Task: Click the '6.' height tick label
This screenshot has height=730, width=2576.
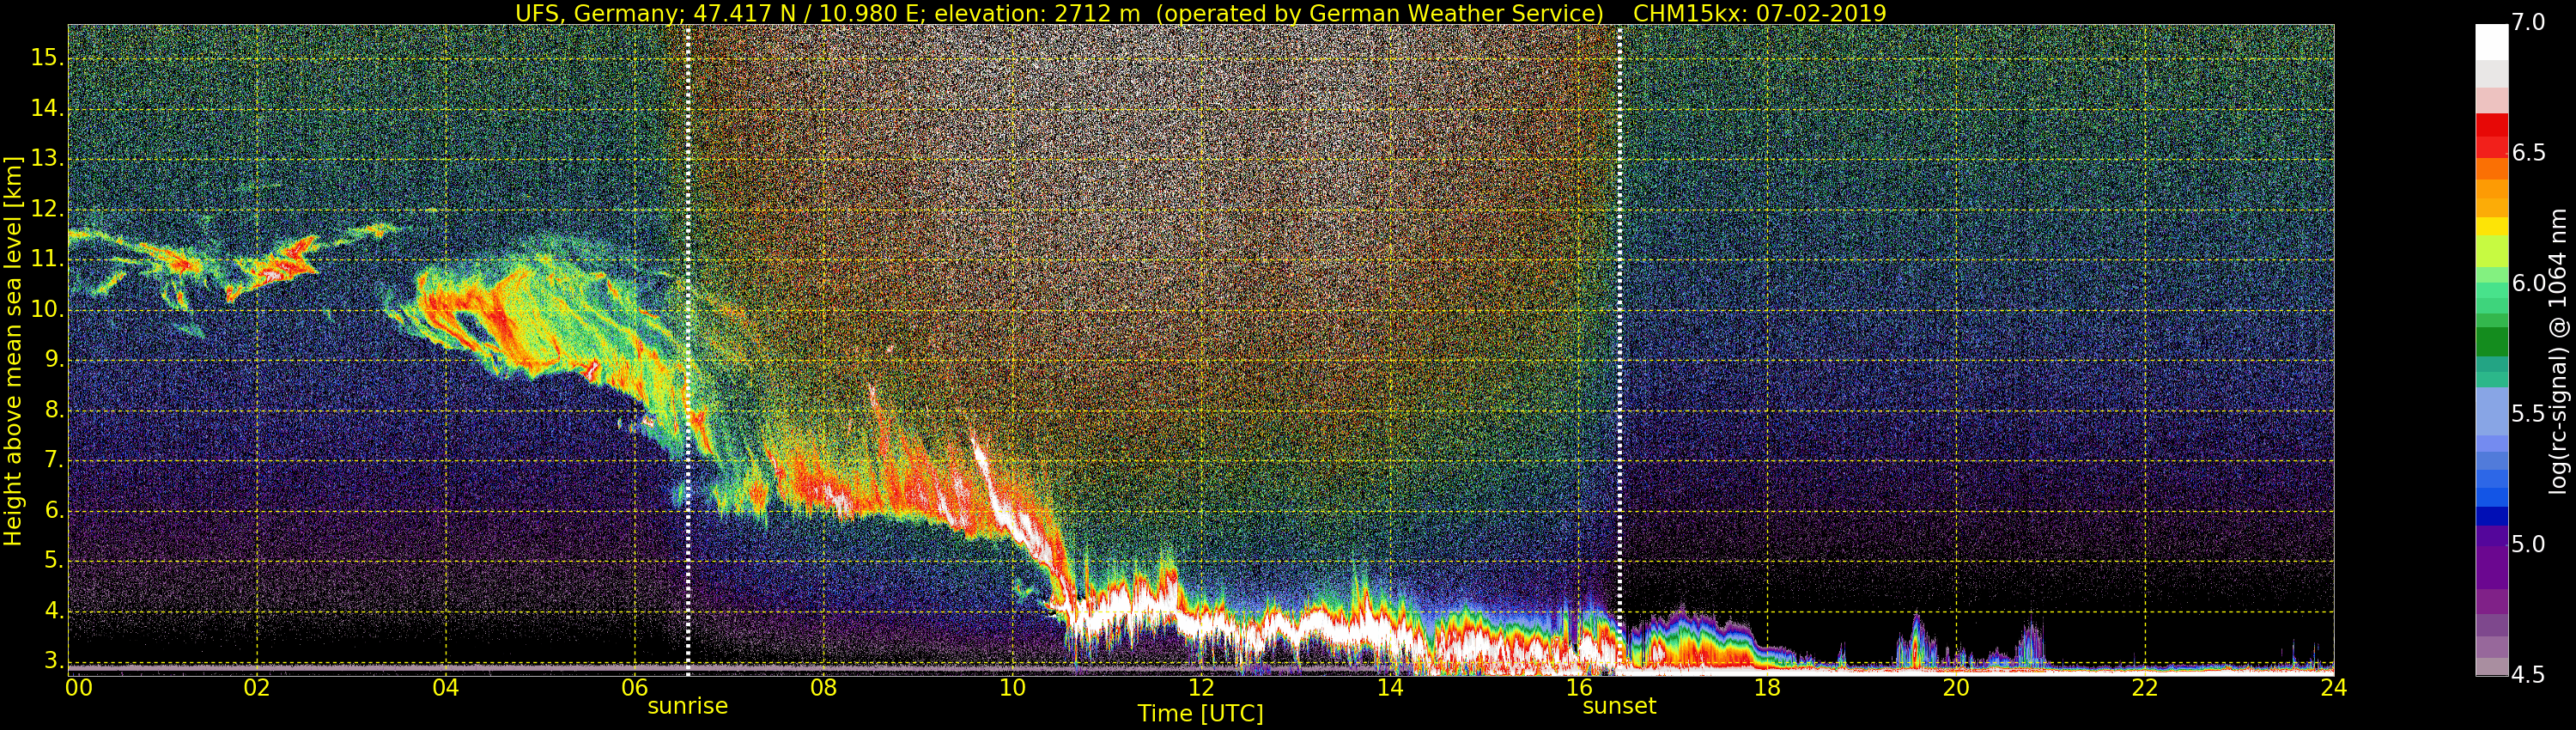Action: [x=53, y=511]
